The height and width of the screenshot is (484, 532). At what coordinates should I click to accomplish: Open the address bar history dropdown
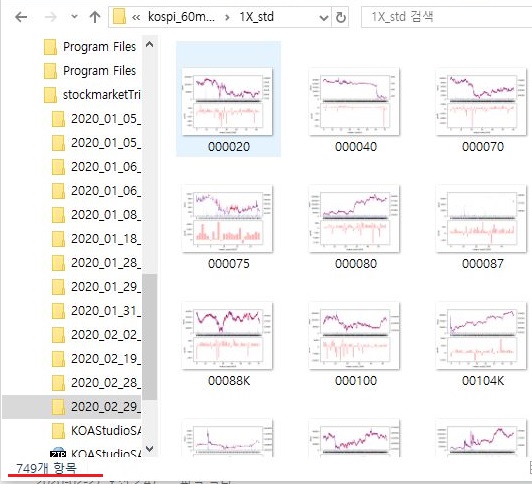coord(324,17)
